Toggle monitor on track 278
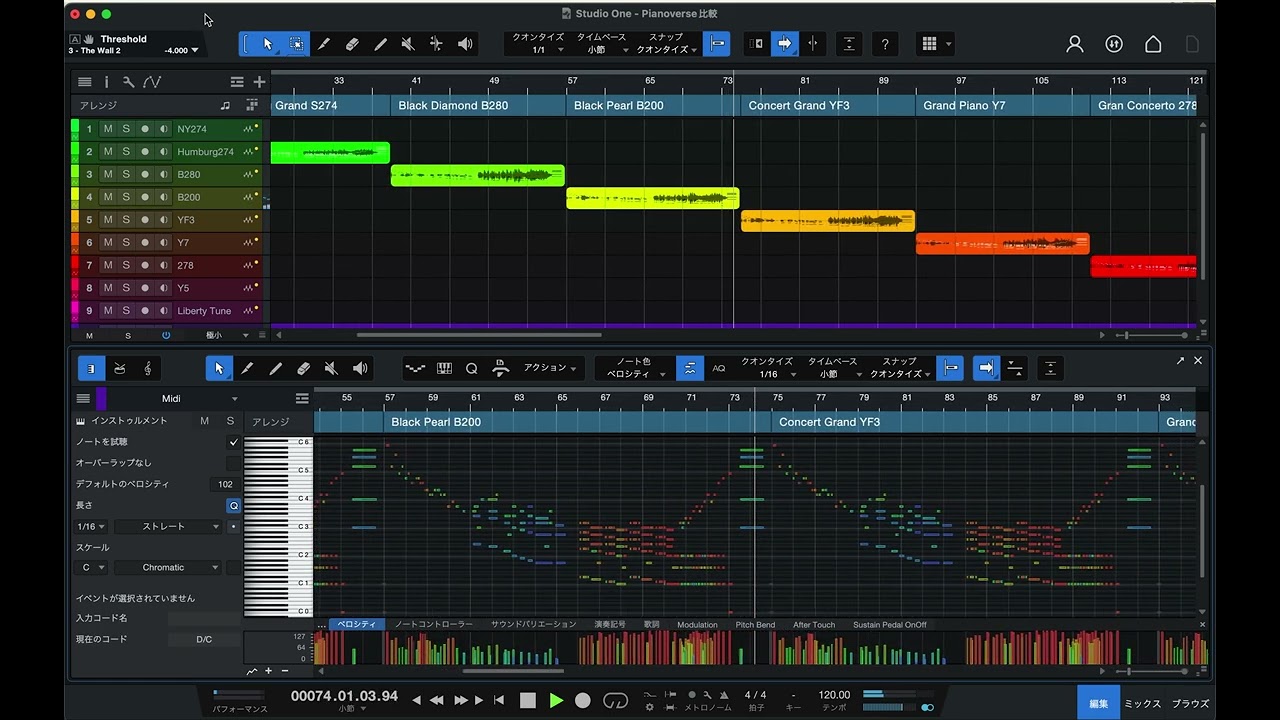This screenshot has height=720, width=1280. coord(163,265)
